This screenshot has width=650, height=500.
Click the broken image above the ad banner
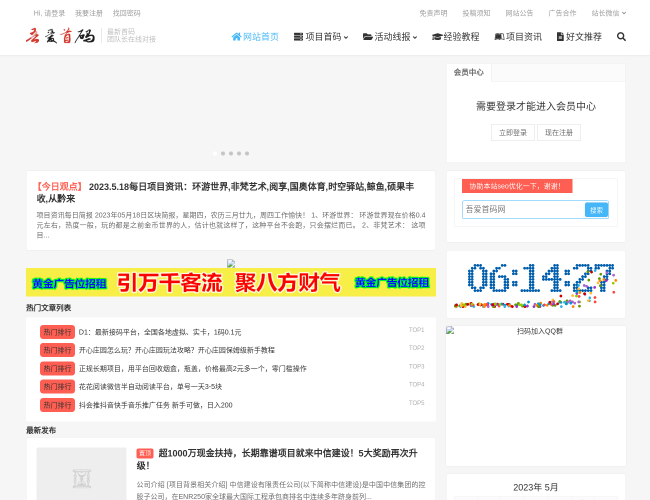pos(231,263)
